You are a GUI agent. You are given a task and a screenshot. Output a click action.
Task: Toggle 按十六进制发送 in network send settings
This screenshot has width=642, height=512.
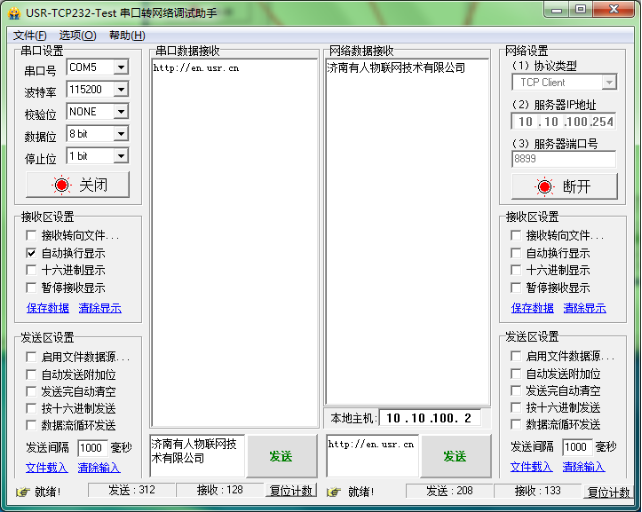[517, 408]
